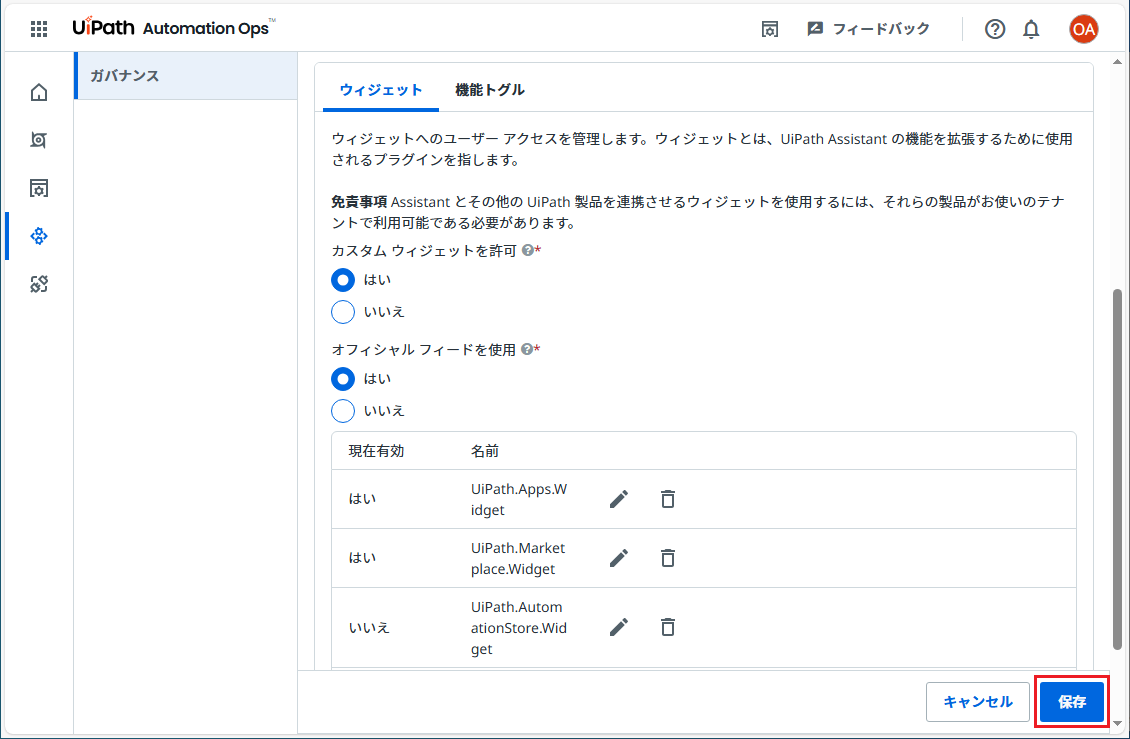Open the governance icon in the top header
This screenshot has height=739, width=1130.
pos(770,29)
